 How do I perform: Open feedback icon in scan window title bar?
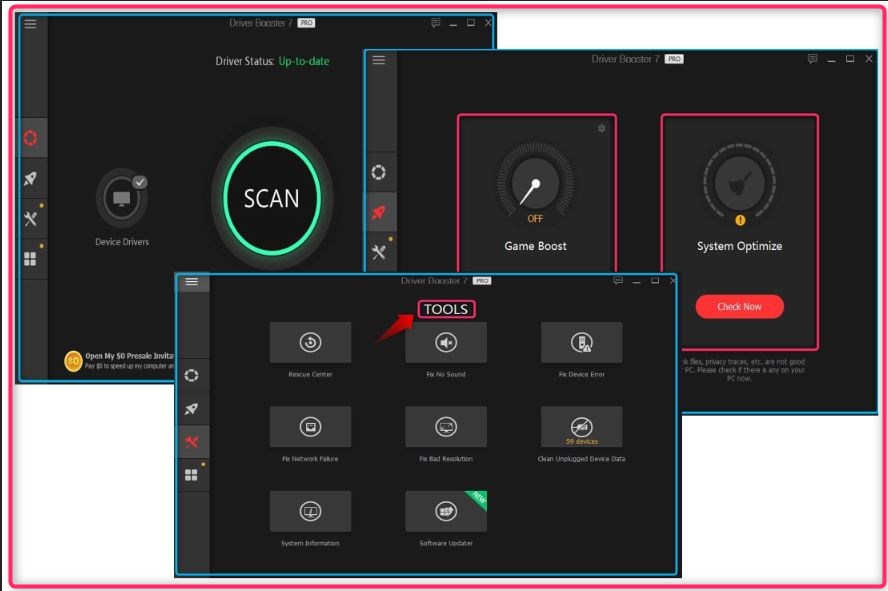click(x=436, y=23)
